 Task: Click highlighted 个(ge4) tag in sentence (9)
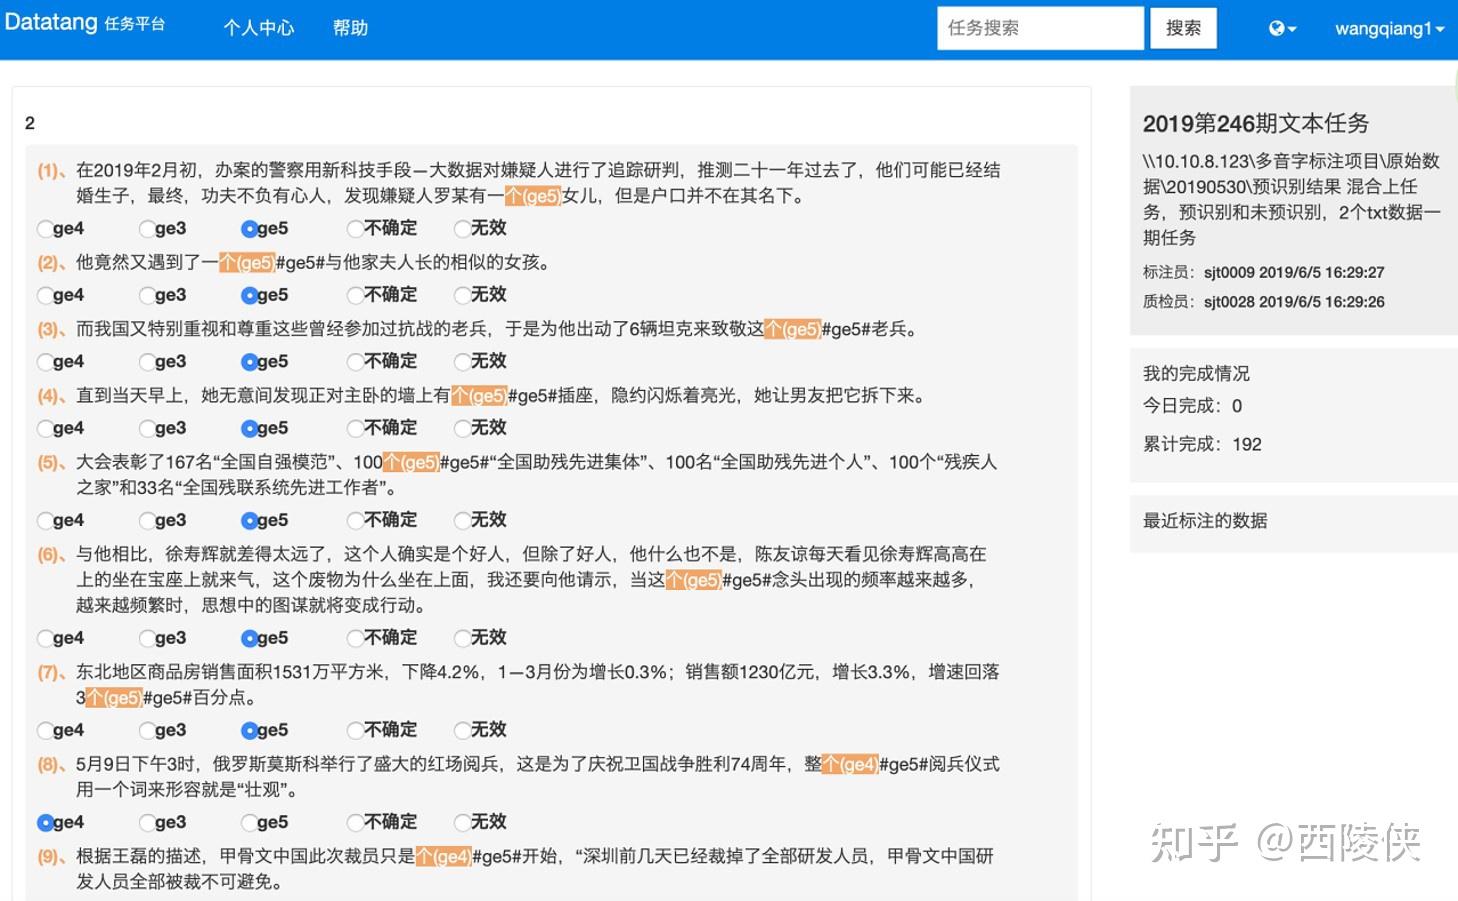coord(443,856)
